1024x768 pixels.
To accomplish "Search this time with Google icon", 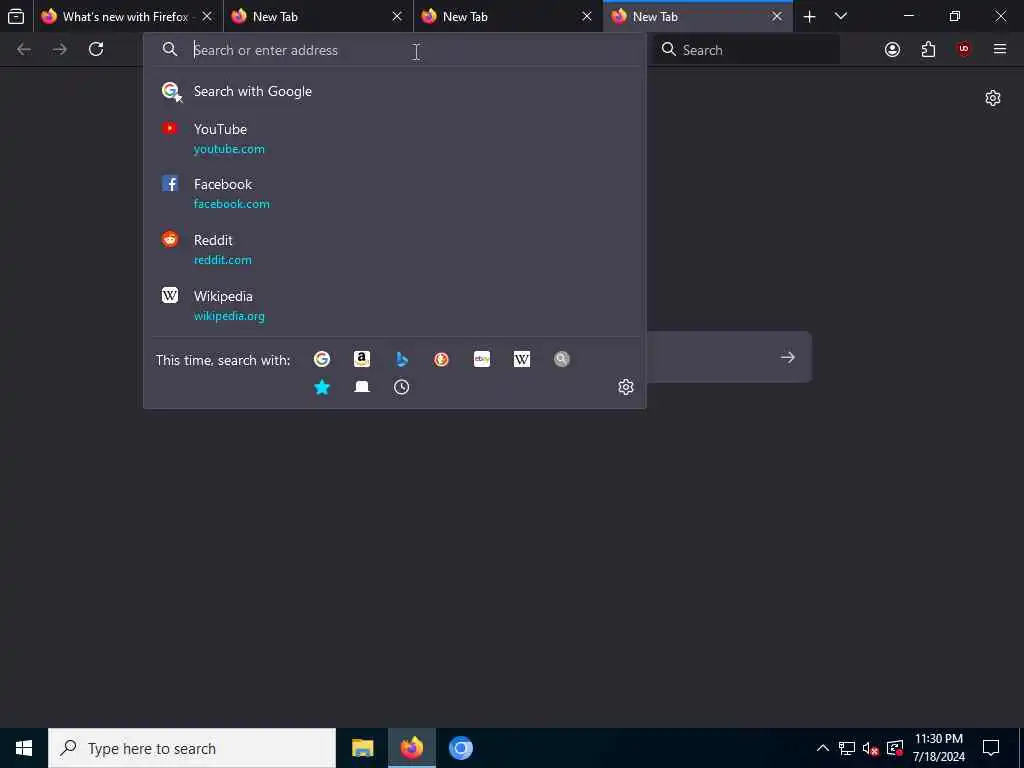I will pos(322,359).
